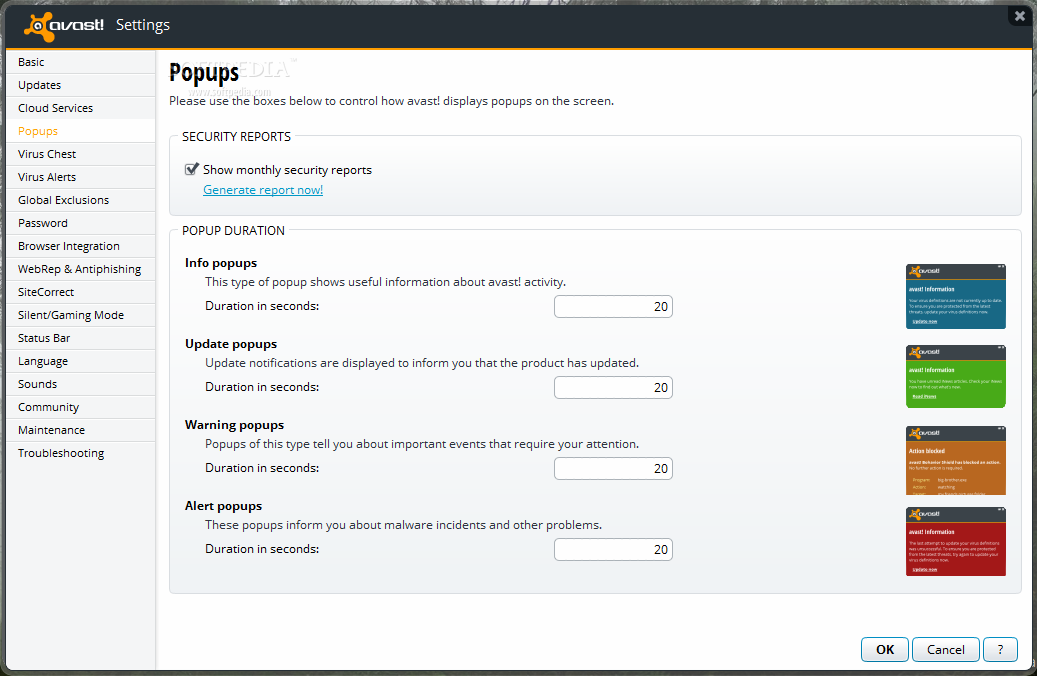The width and height of the screenshot is (1037, 676).
Task: Click the Cancel button
Action: tap(946, 650)
